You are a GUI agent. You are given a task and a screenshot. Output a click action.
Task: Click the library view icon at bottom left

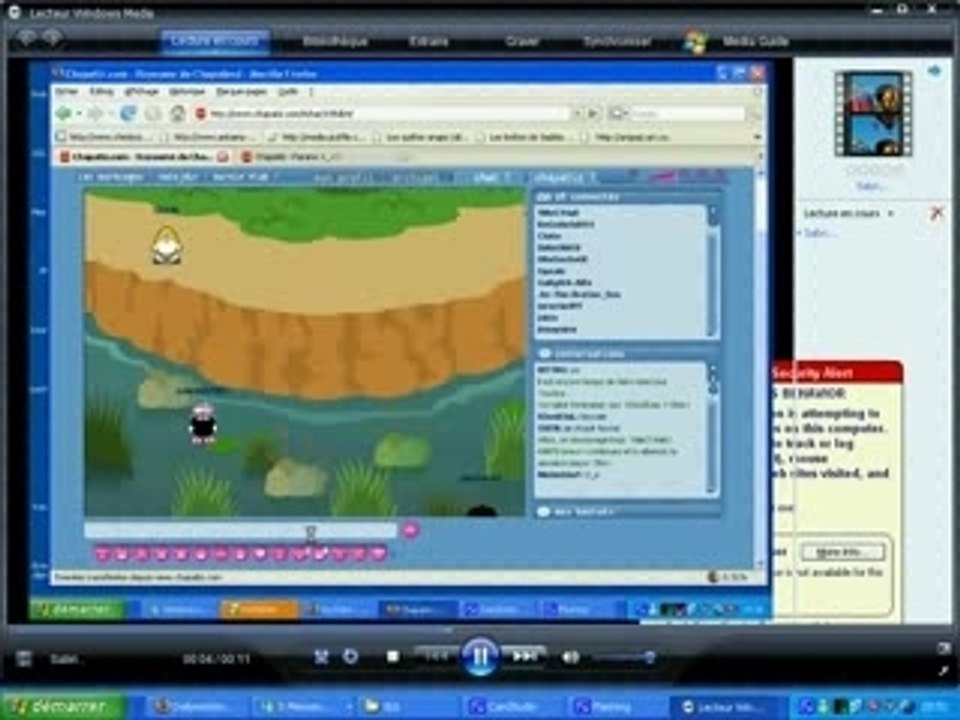pyautogui.click(x=23, y=659)
